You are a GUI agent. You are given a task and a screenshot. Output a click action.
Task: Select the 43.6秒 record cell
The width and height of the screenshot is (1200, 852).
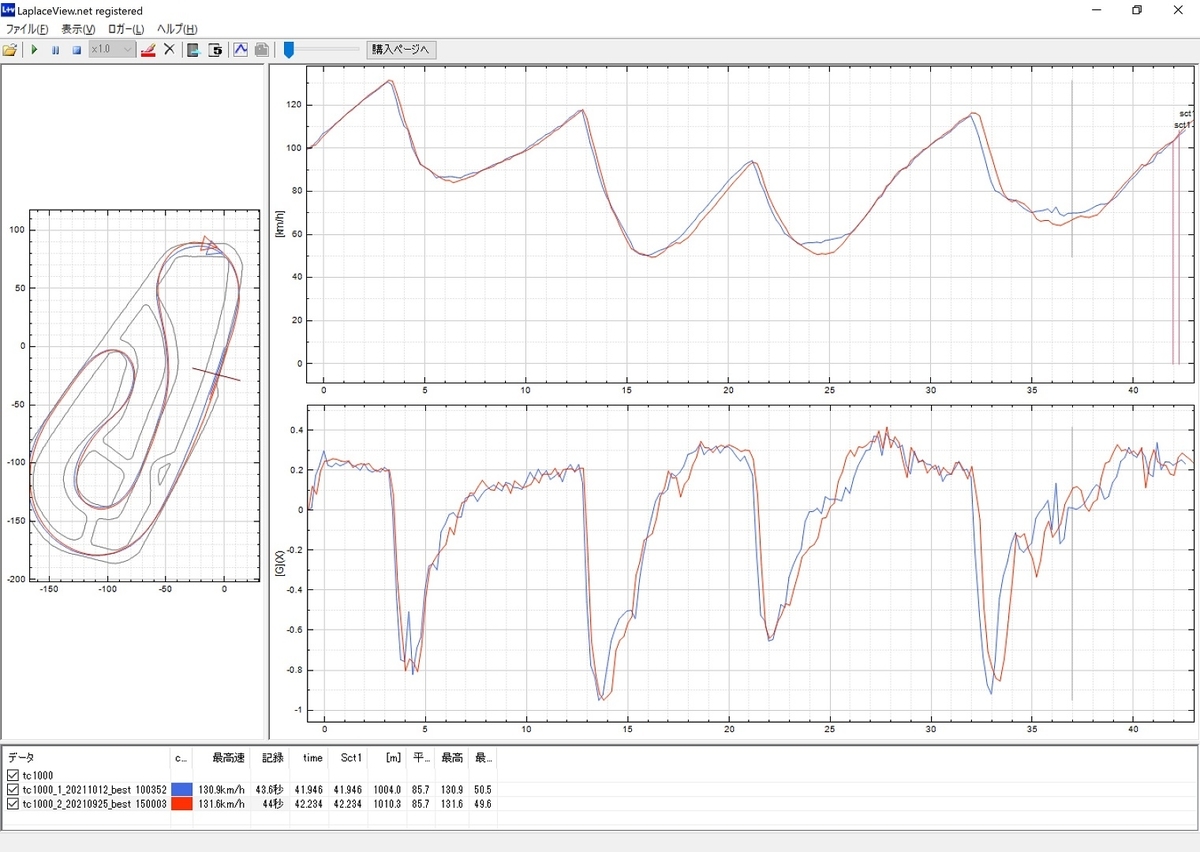[270, 789]
